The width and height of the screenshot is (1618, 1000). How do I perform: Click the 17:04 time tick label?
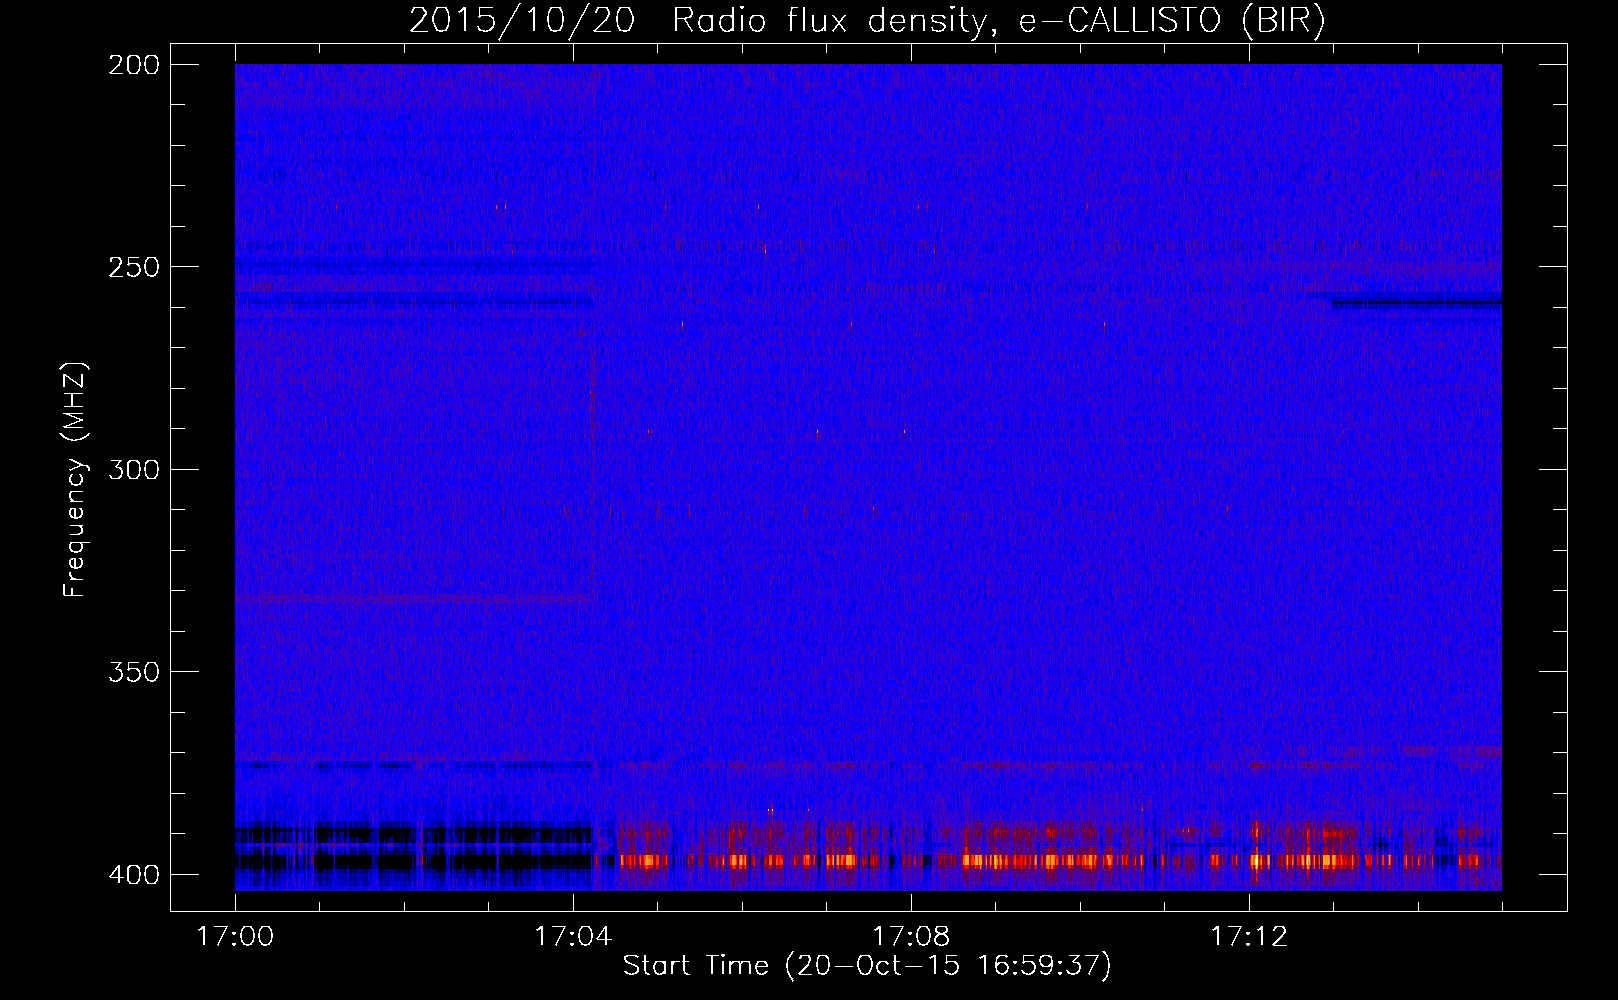[x=572, y=937]
